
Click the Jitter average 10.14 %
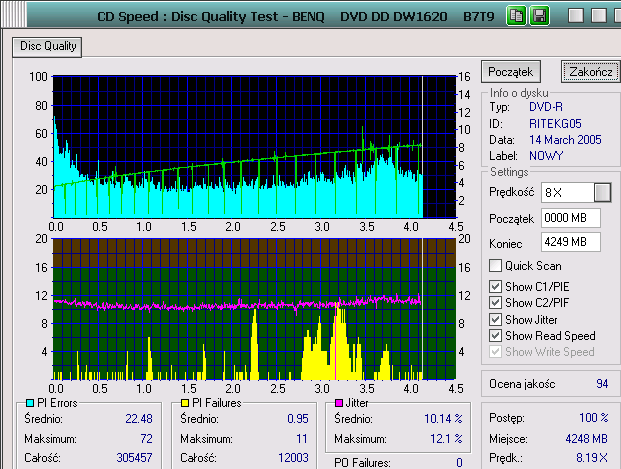443,419
